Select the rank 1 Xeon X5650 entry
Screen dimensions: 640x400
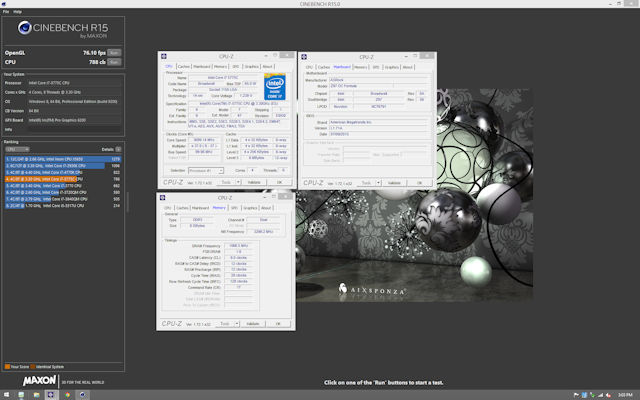coord(63,159)
